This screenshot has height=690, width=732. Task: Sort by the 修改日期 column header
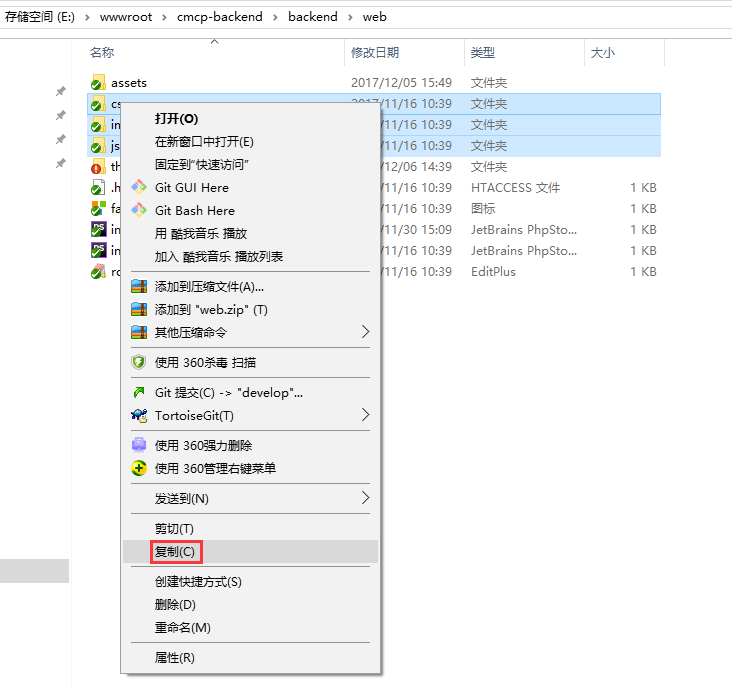[375, 52]
